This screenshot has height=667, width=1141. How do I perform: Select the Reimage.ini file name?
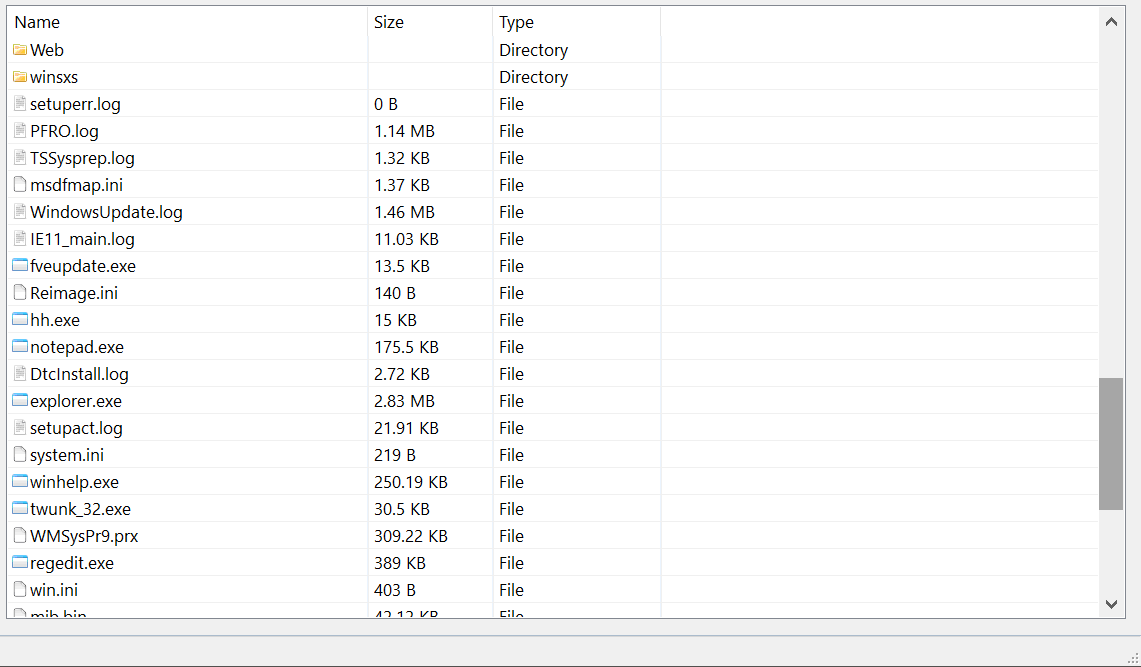(x=74, y=293)
